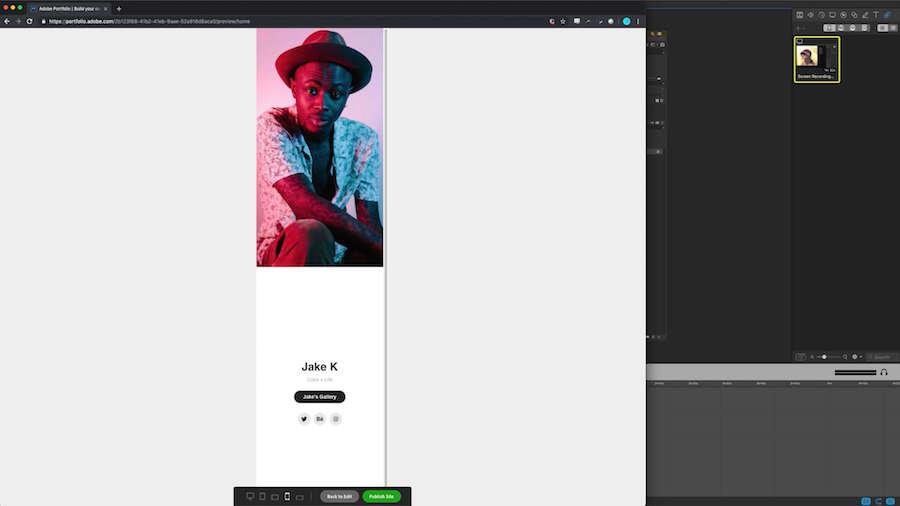
Task: Click the green Publish Site button
Action: coord(381,496)
